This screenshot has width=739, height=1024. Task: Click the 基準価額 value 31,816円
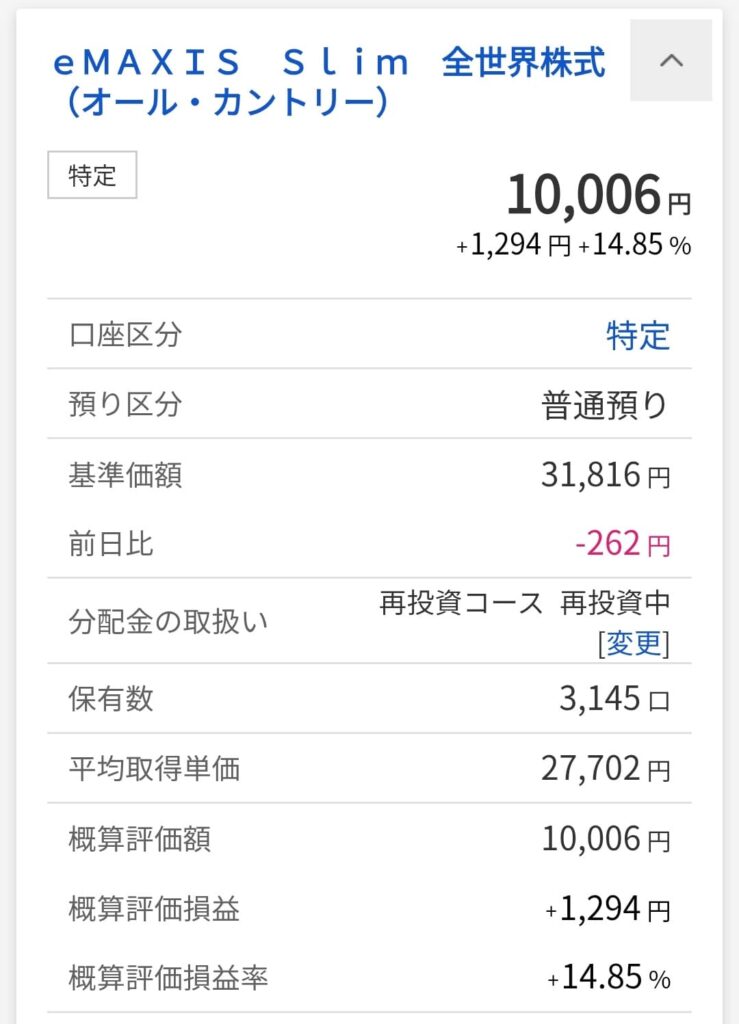click(605, 475)
